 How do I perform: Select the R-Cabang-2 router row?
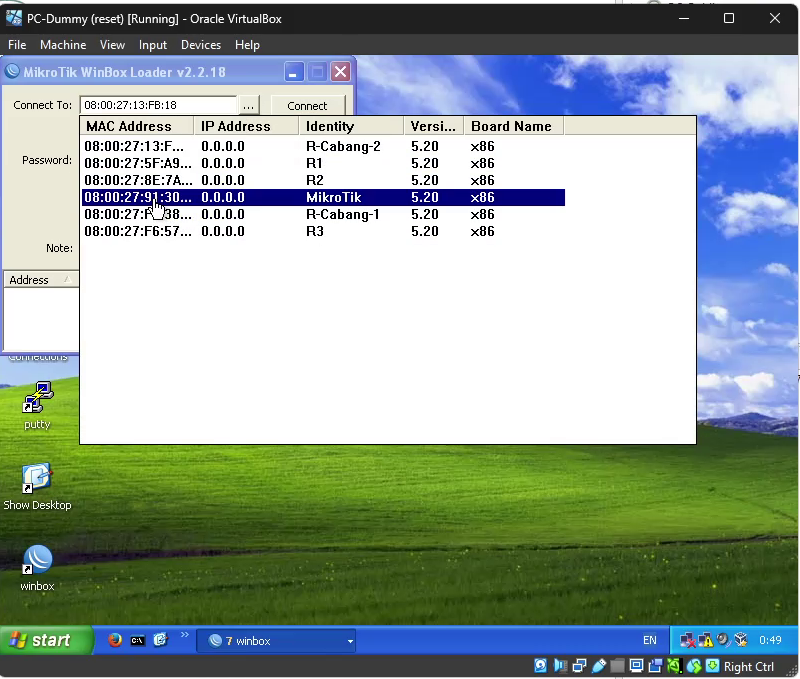tap(323, 146)
